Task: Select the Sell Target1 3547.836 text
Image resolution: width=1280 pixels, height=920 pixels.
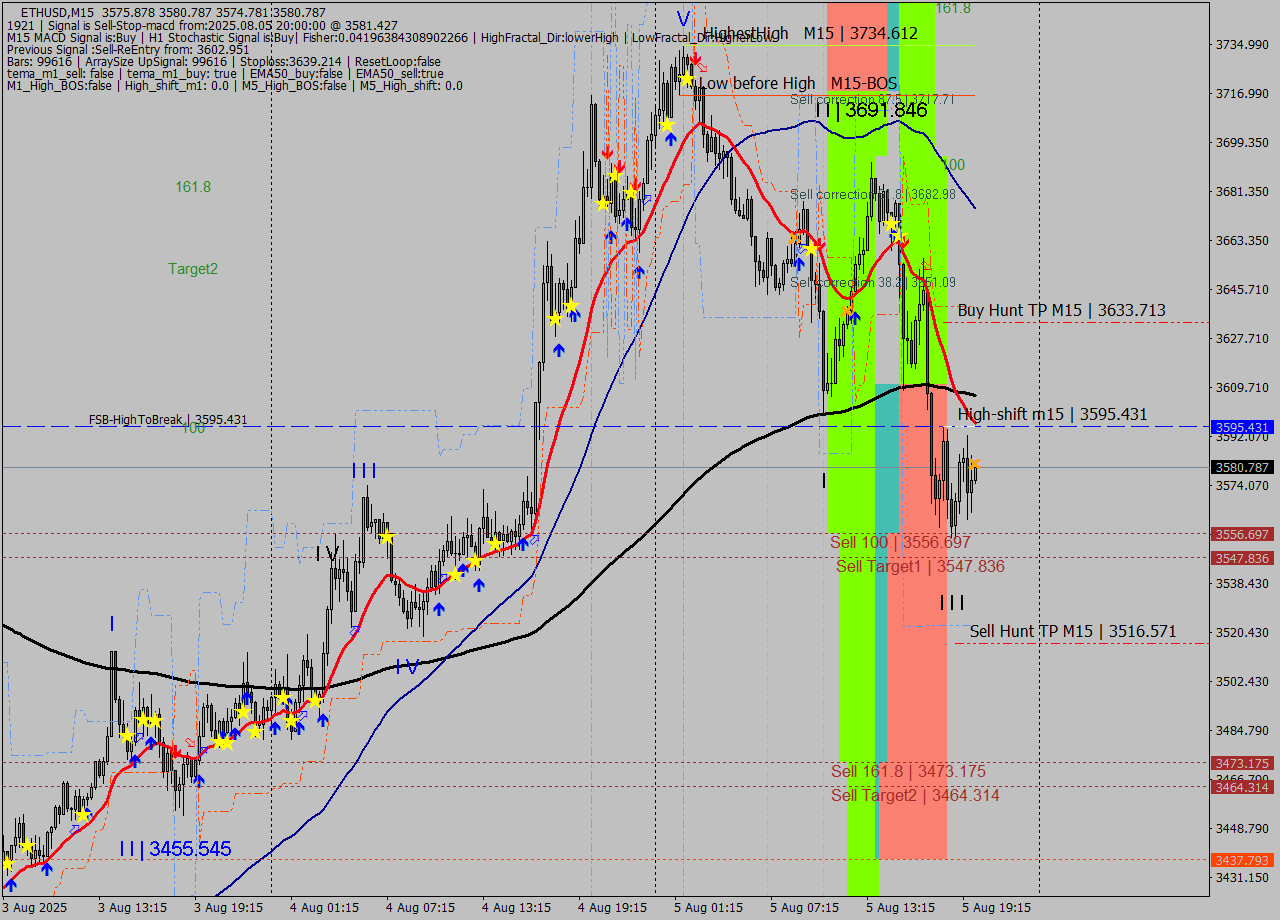Action: coord(920,567)
